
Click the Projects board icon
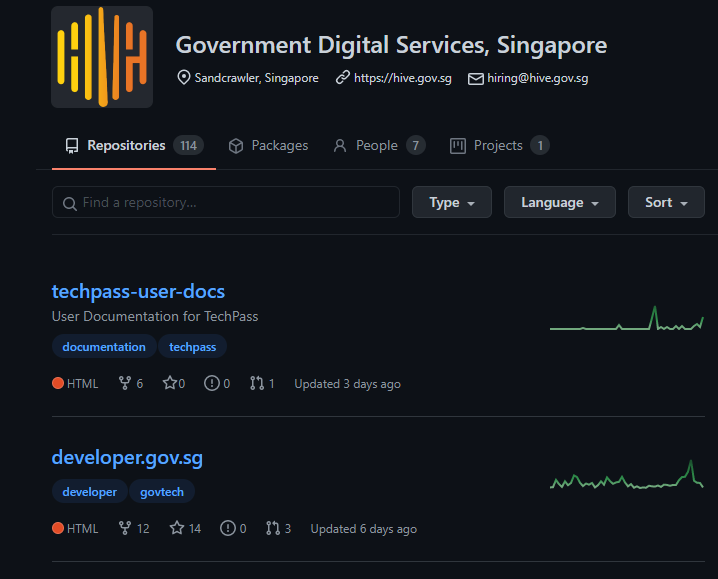pos(458,146)
